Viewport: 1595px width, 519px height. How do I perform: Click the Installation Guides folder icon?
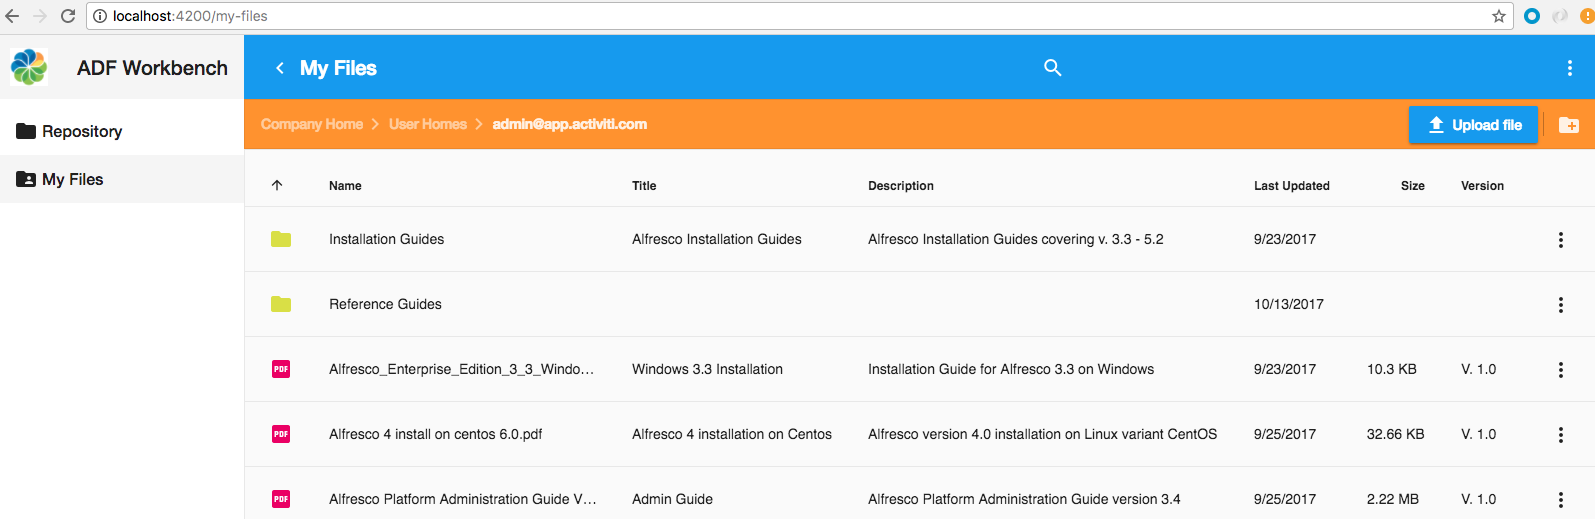pyautogui.click(x=281, y=239)
